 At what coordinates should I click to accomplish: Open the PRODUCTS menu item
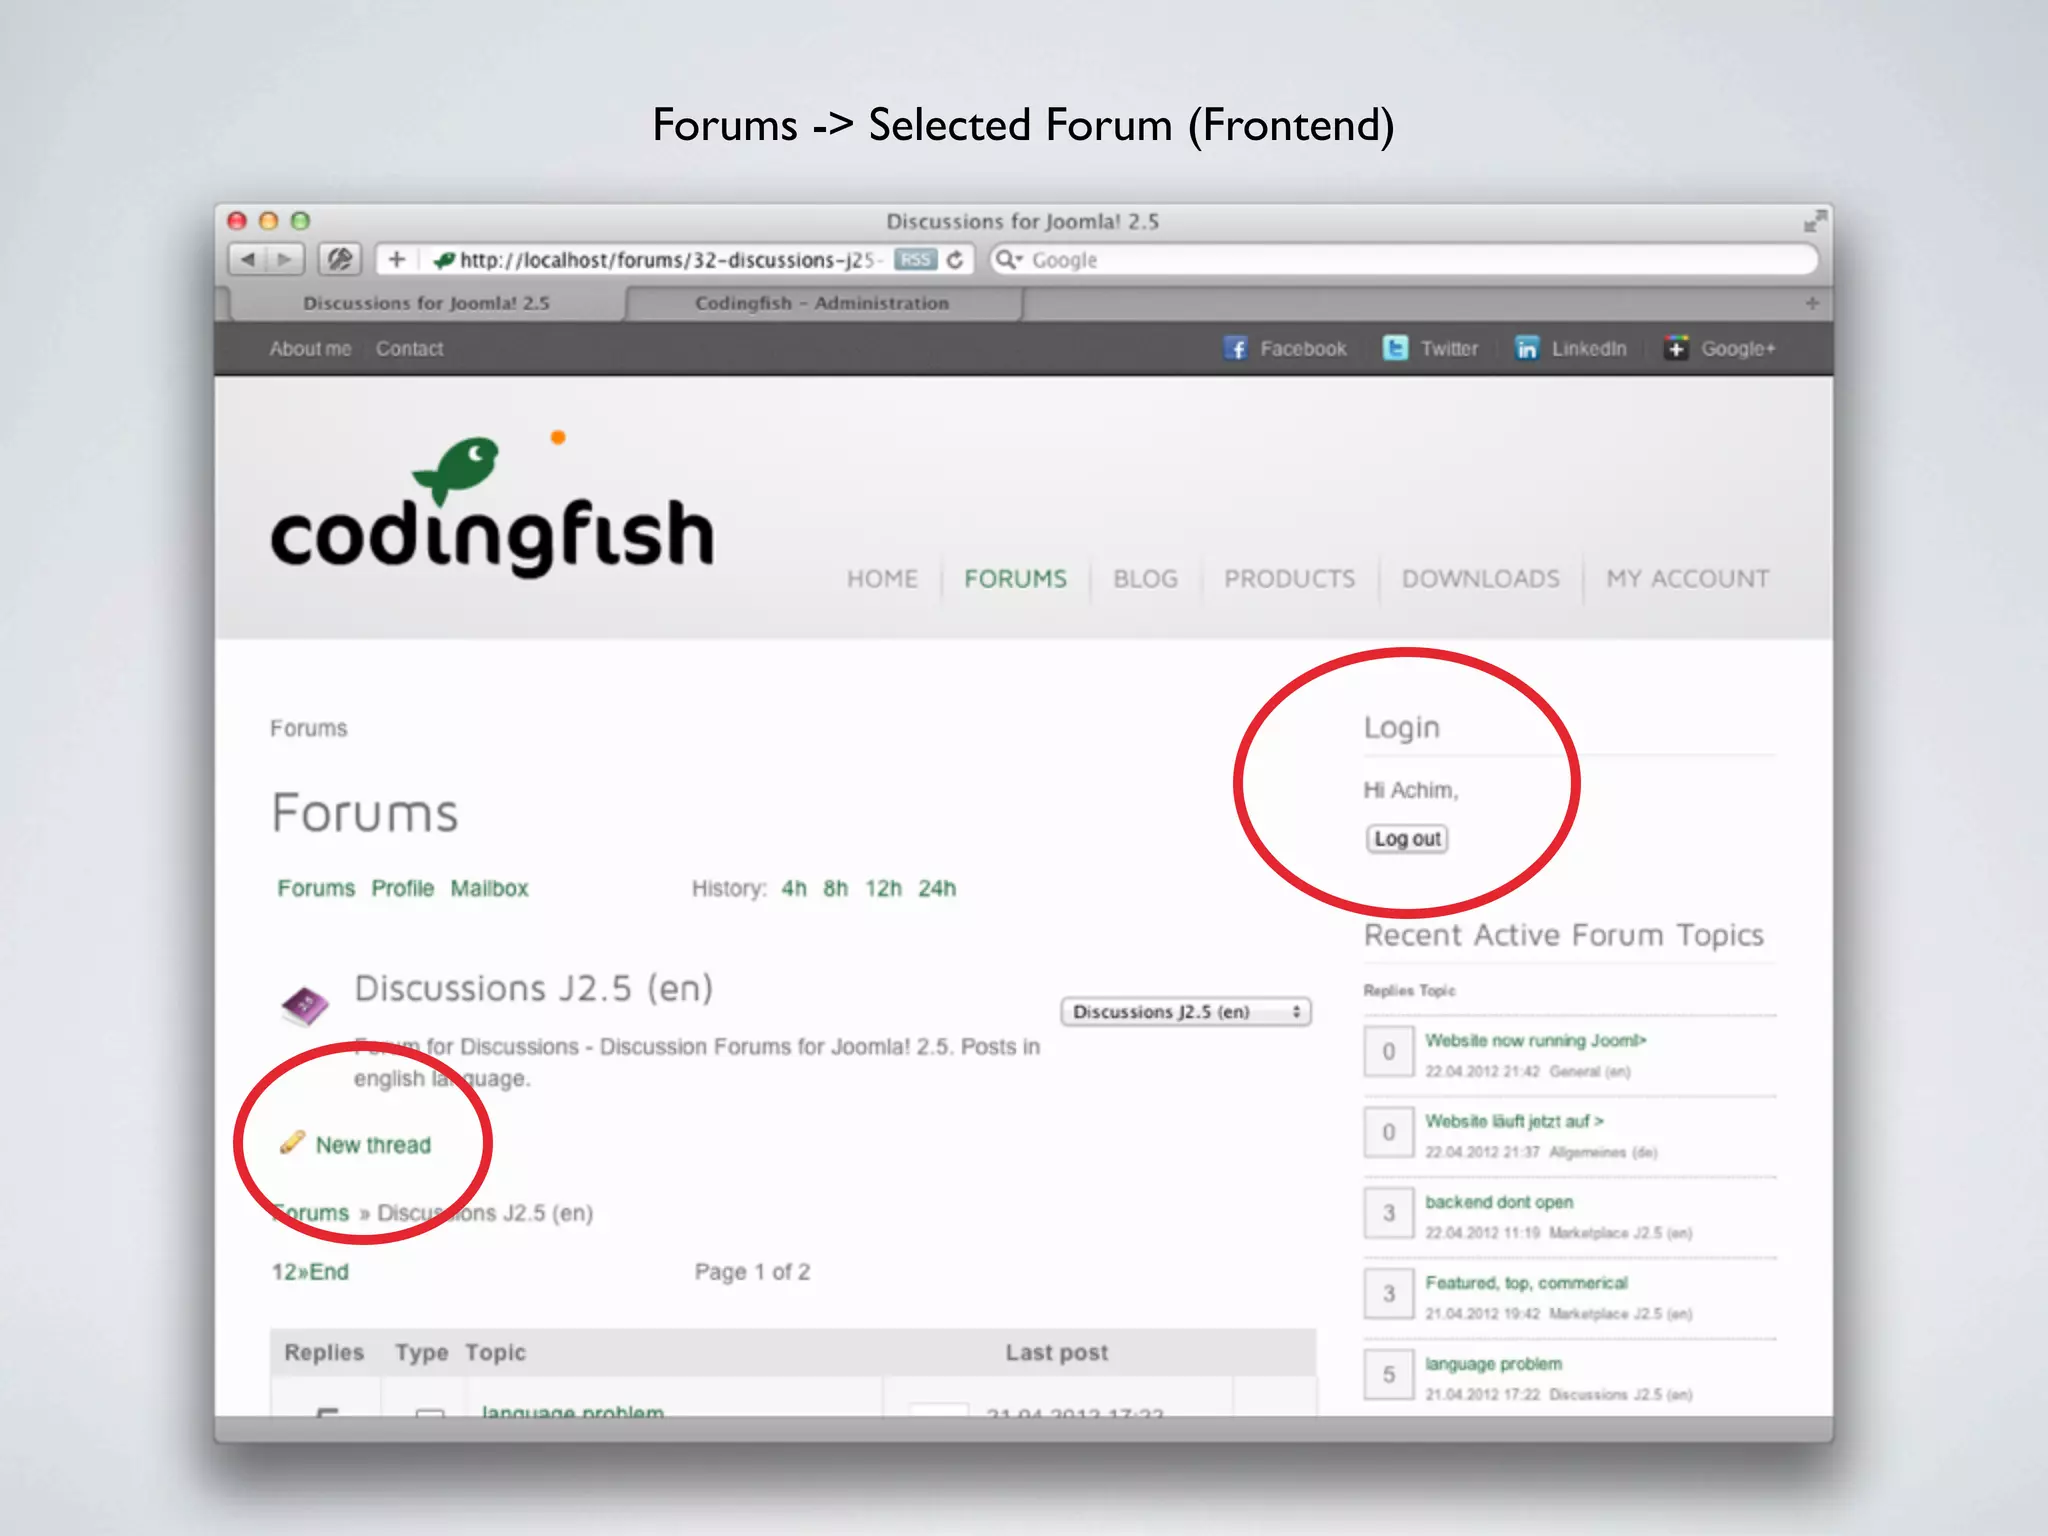coord(1289,579)
